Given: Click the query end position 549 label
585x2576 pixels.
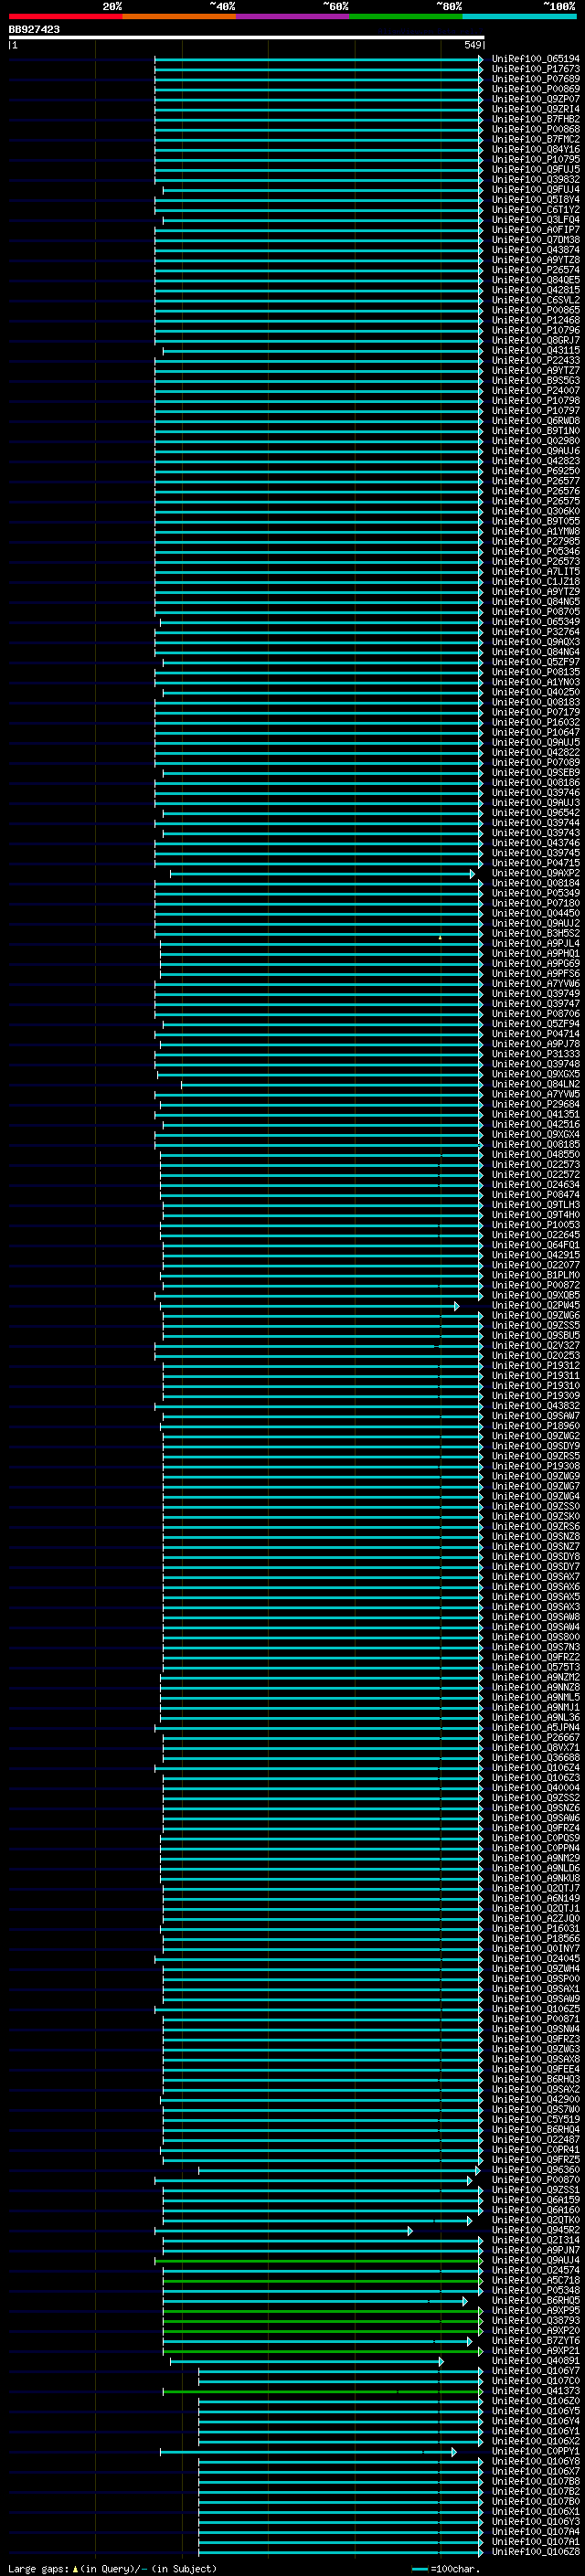Looking at the screenshot, I should point(473,45).
